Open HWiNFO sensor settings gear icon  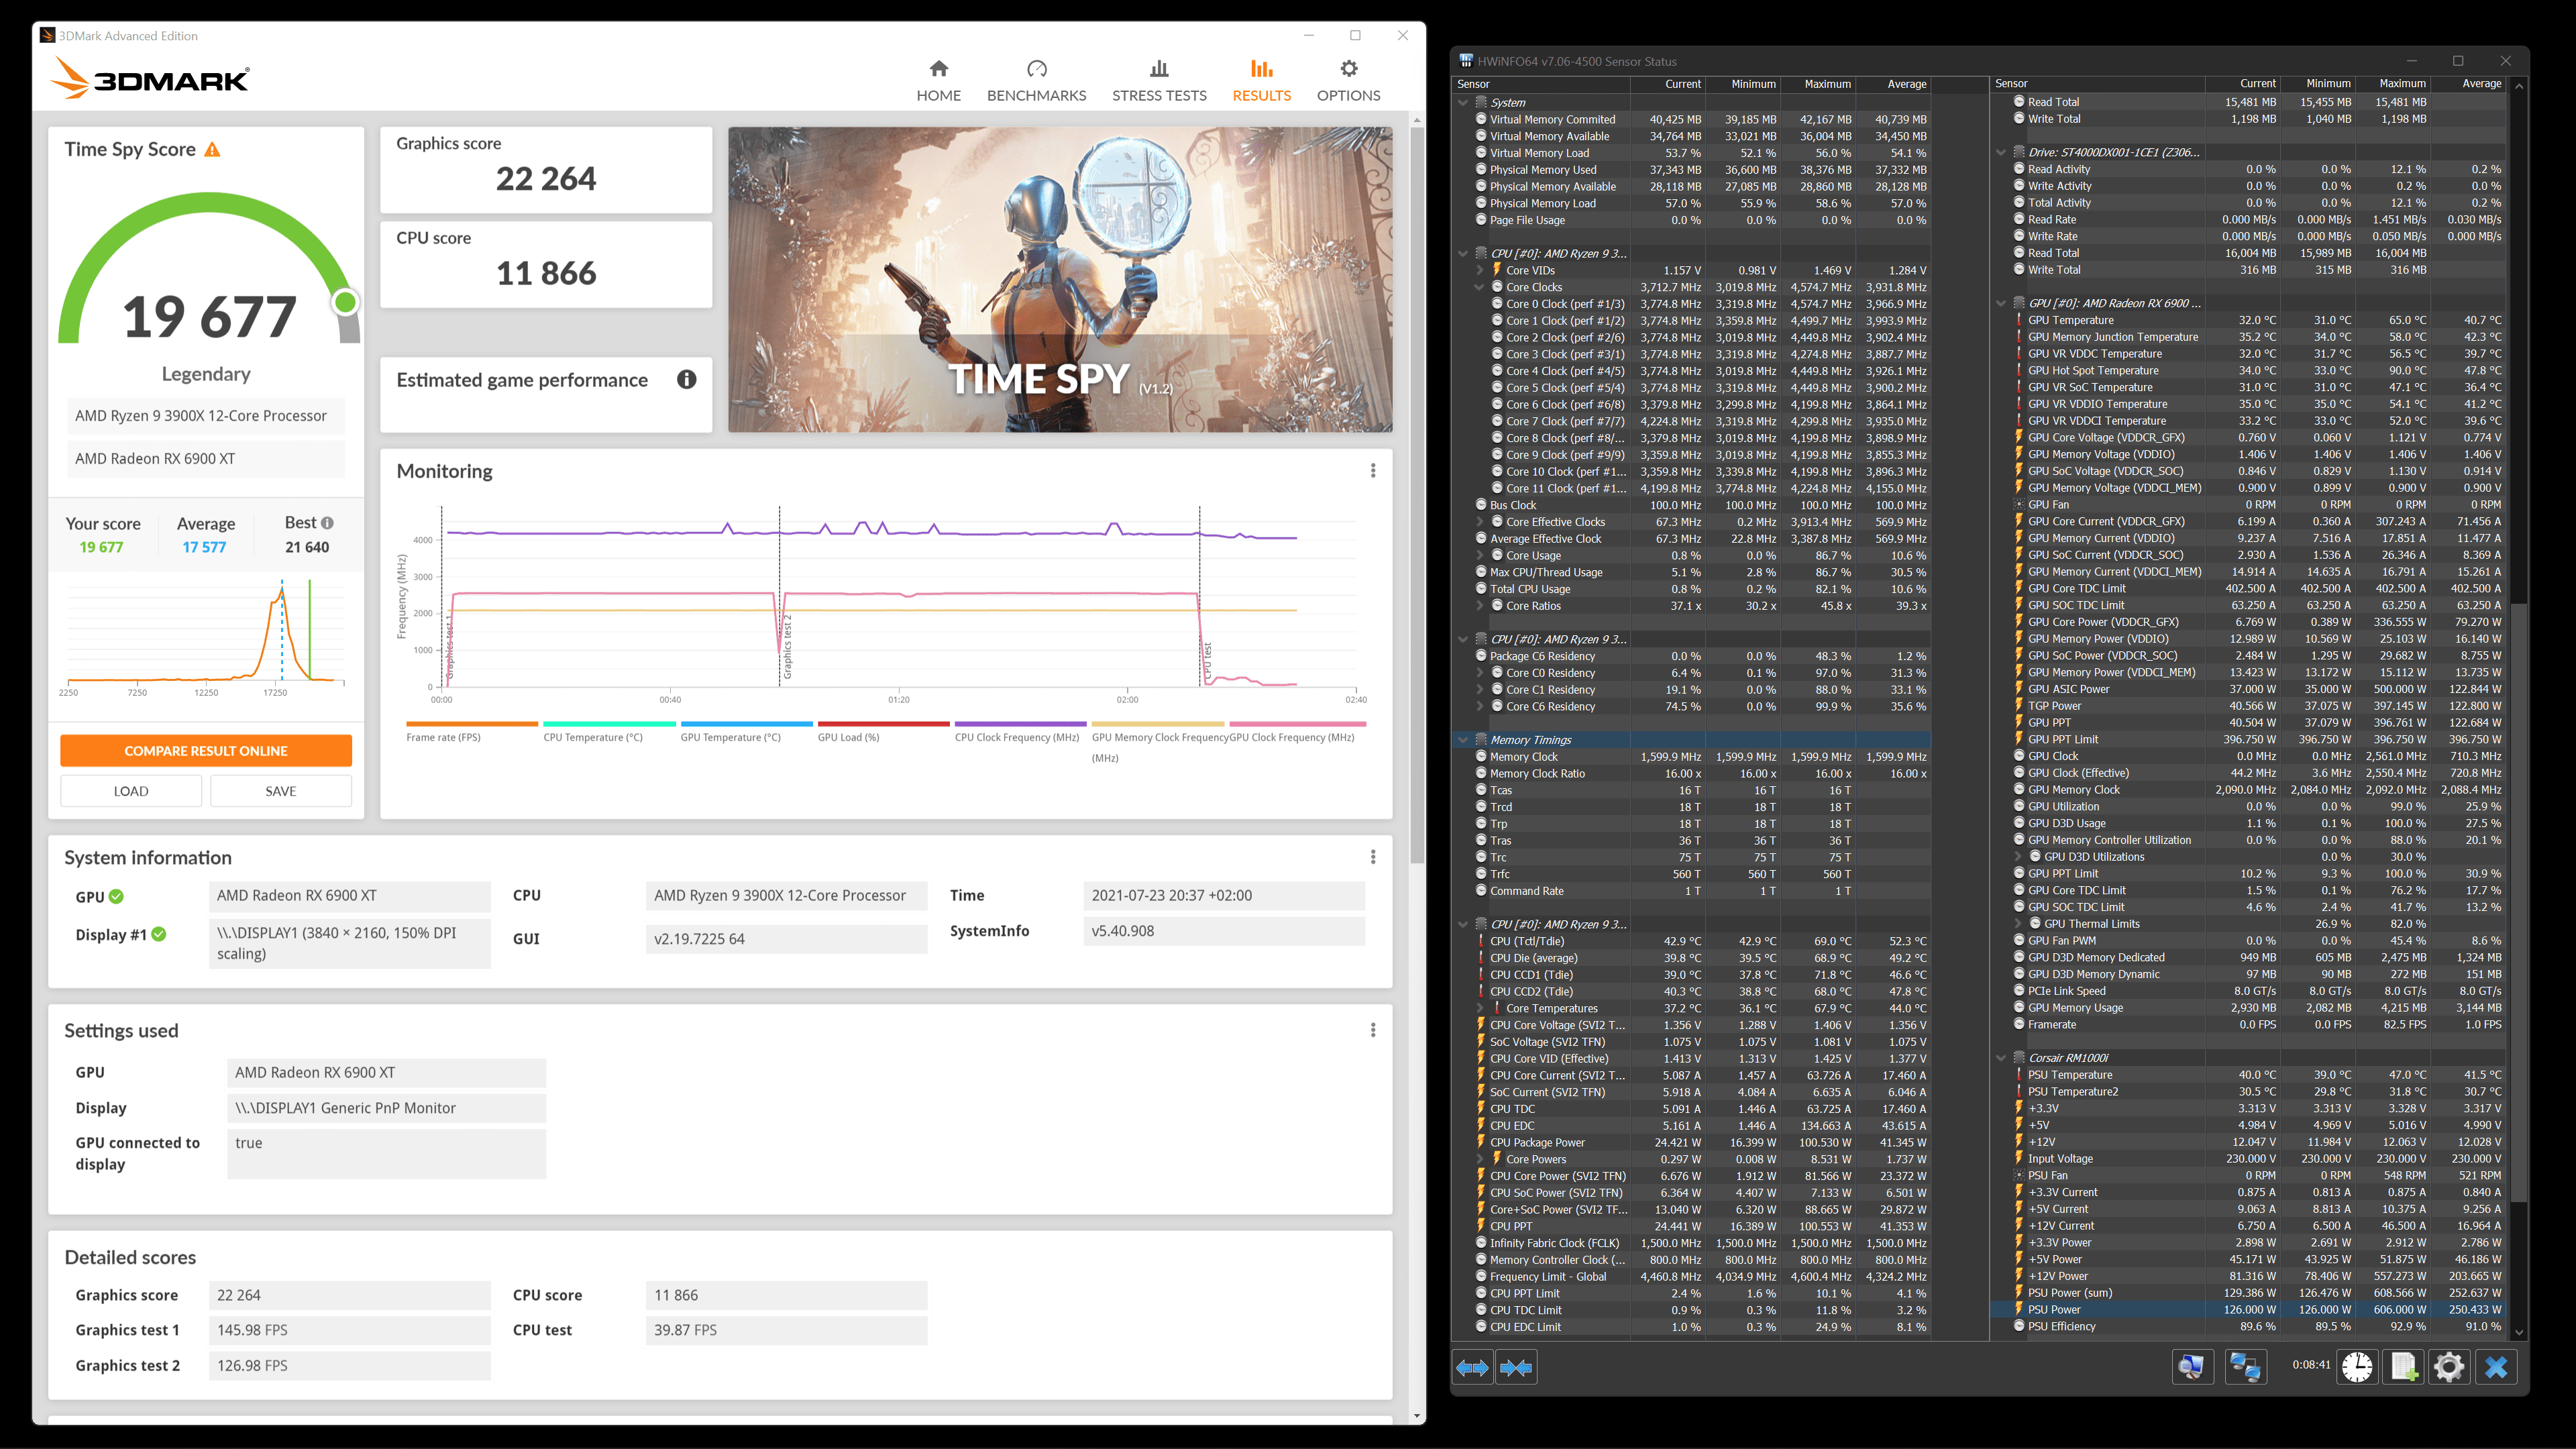[x=2449, y=1367]
